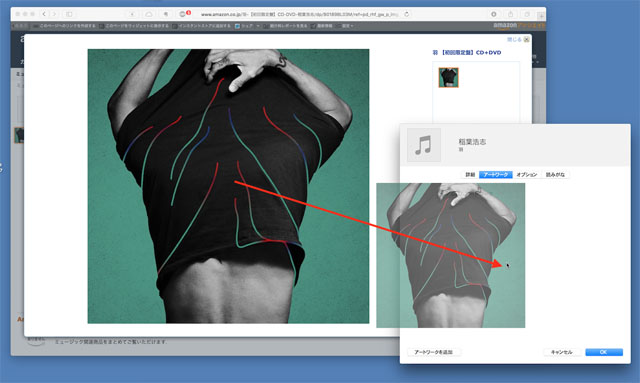Select the small album cover thumbnail
The width and height of the screenshot is (640, 383).
(449, 78)
